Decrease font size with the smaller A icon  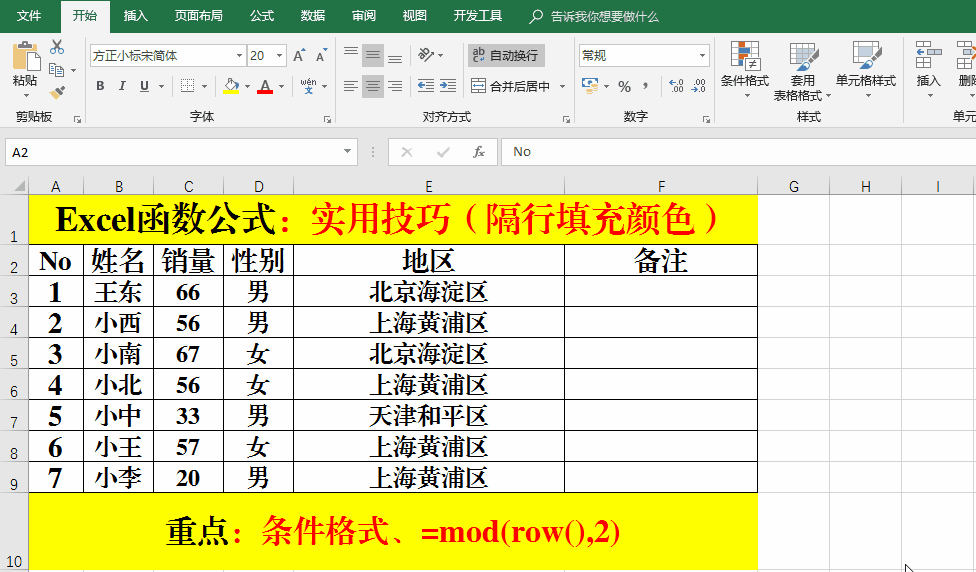pyautogui.click(x=321, y=55)
